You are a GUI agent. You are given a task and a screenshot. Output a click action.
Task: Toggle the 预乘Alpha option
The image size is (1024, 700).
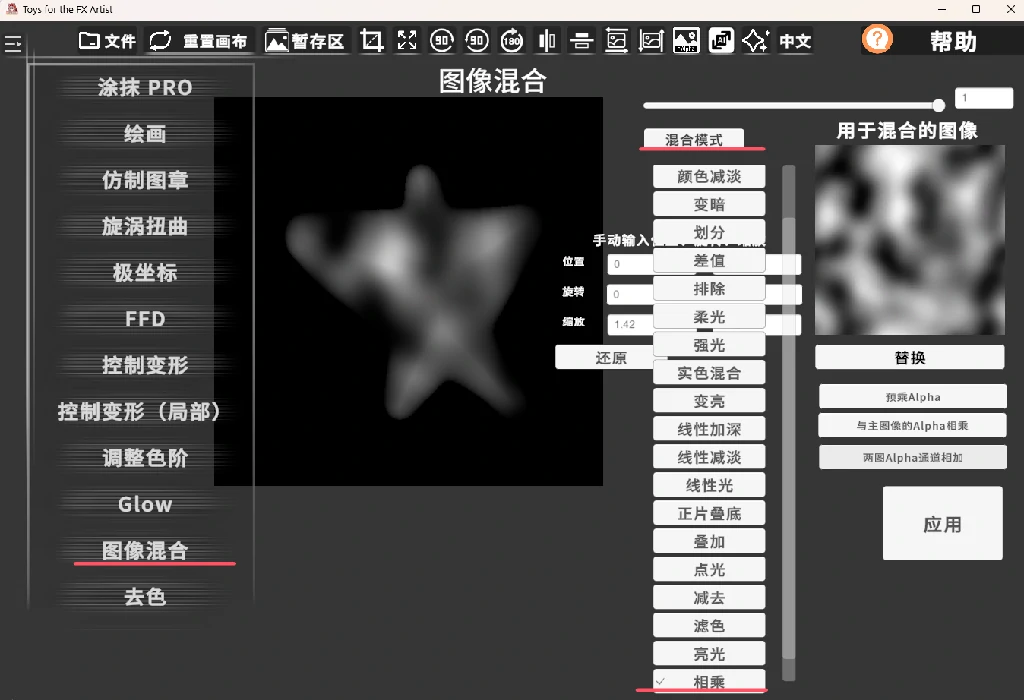click(x=912, y=397)
